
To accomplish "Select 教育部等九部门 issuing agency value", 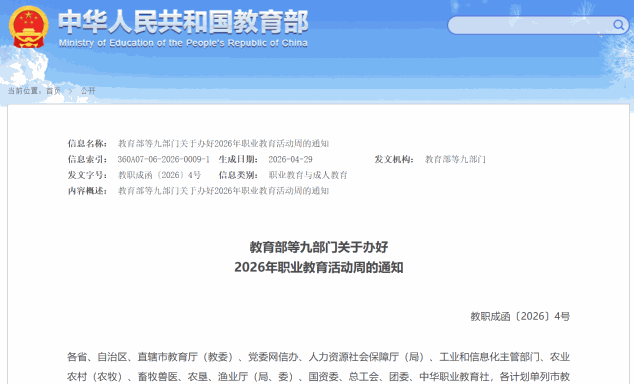I will [x=455, y=159].
